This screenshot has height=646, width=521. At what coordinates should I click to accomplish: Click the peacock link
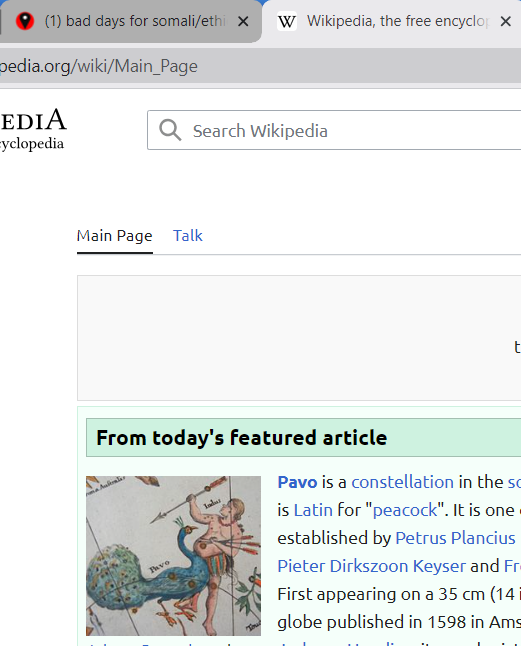[x=404, y=510]
